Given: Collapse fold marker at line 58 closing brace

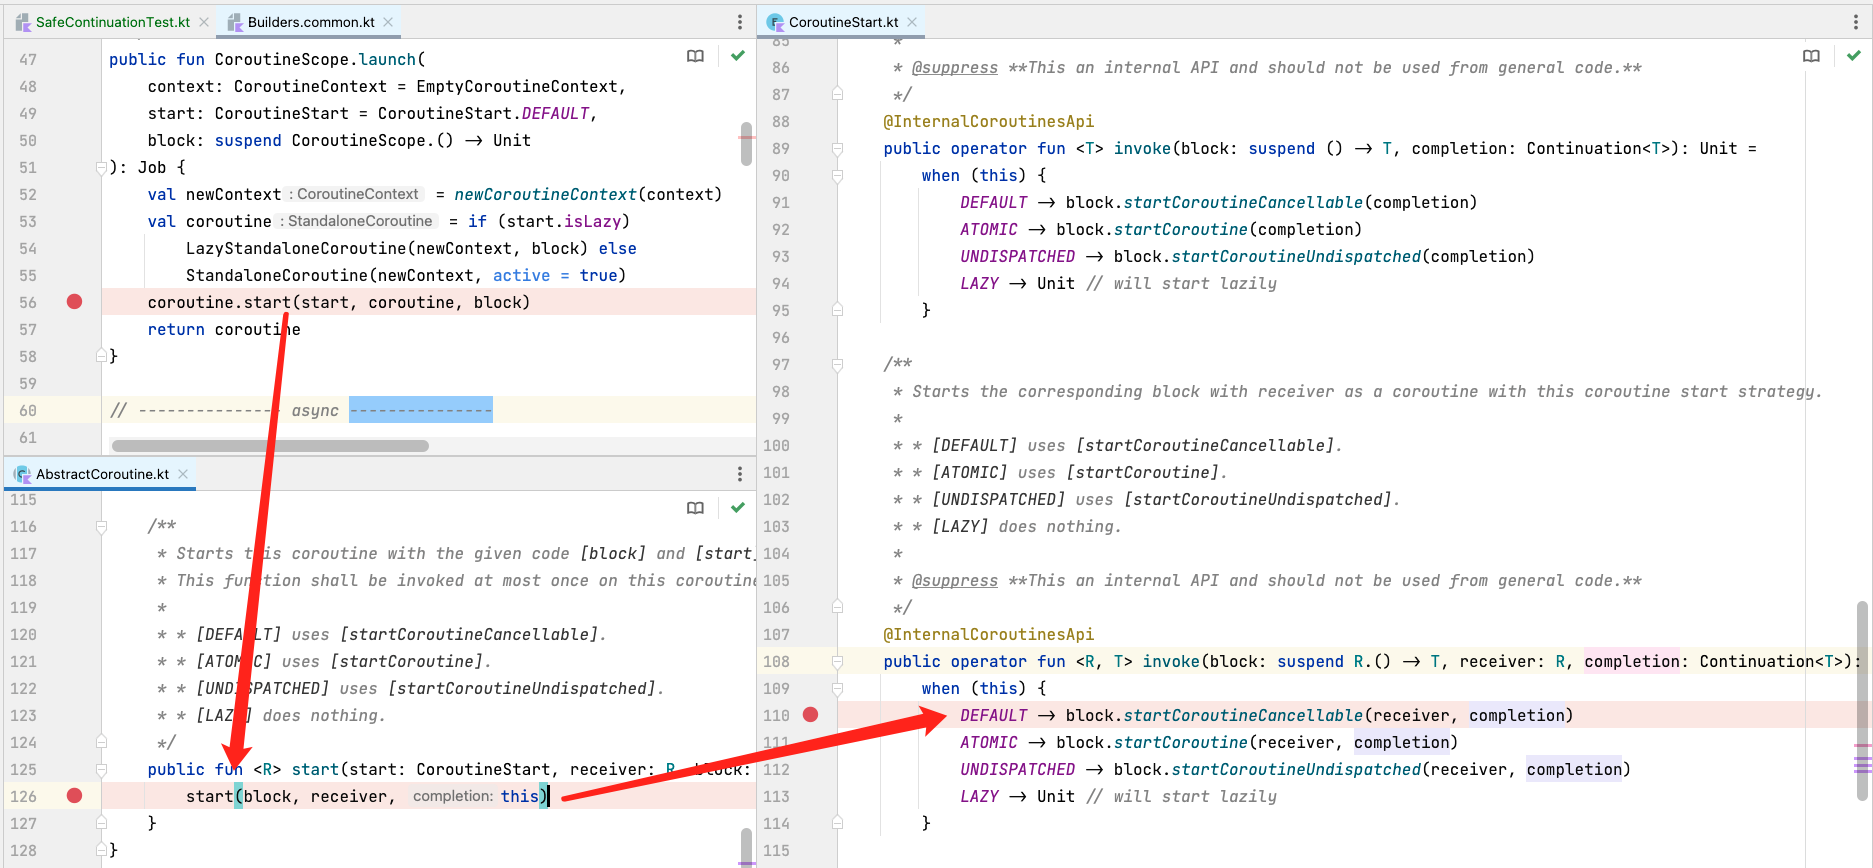Looking at the screenshot, I should click(x=101, y=356).
